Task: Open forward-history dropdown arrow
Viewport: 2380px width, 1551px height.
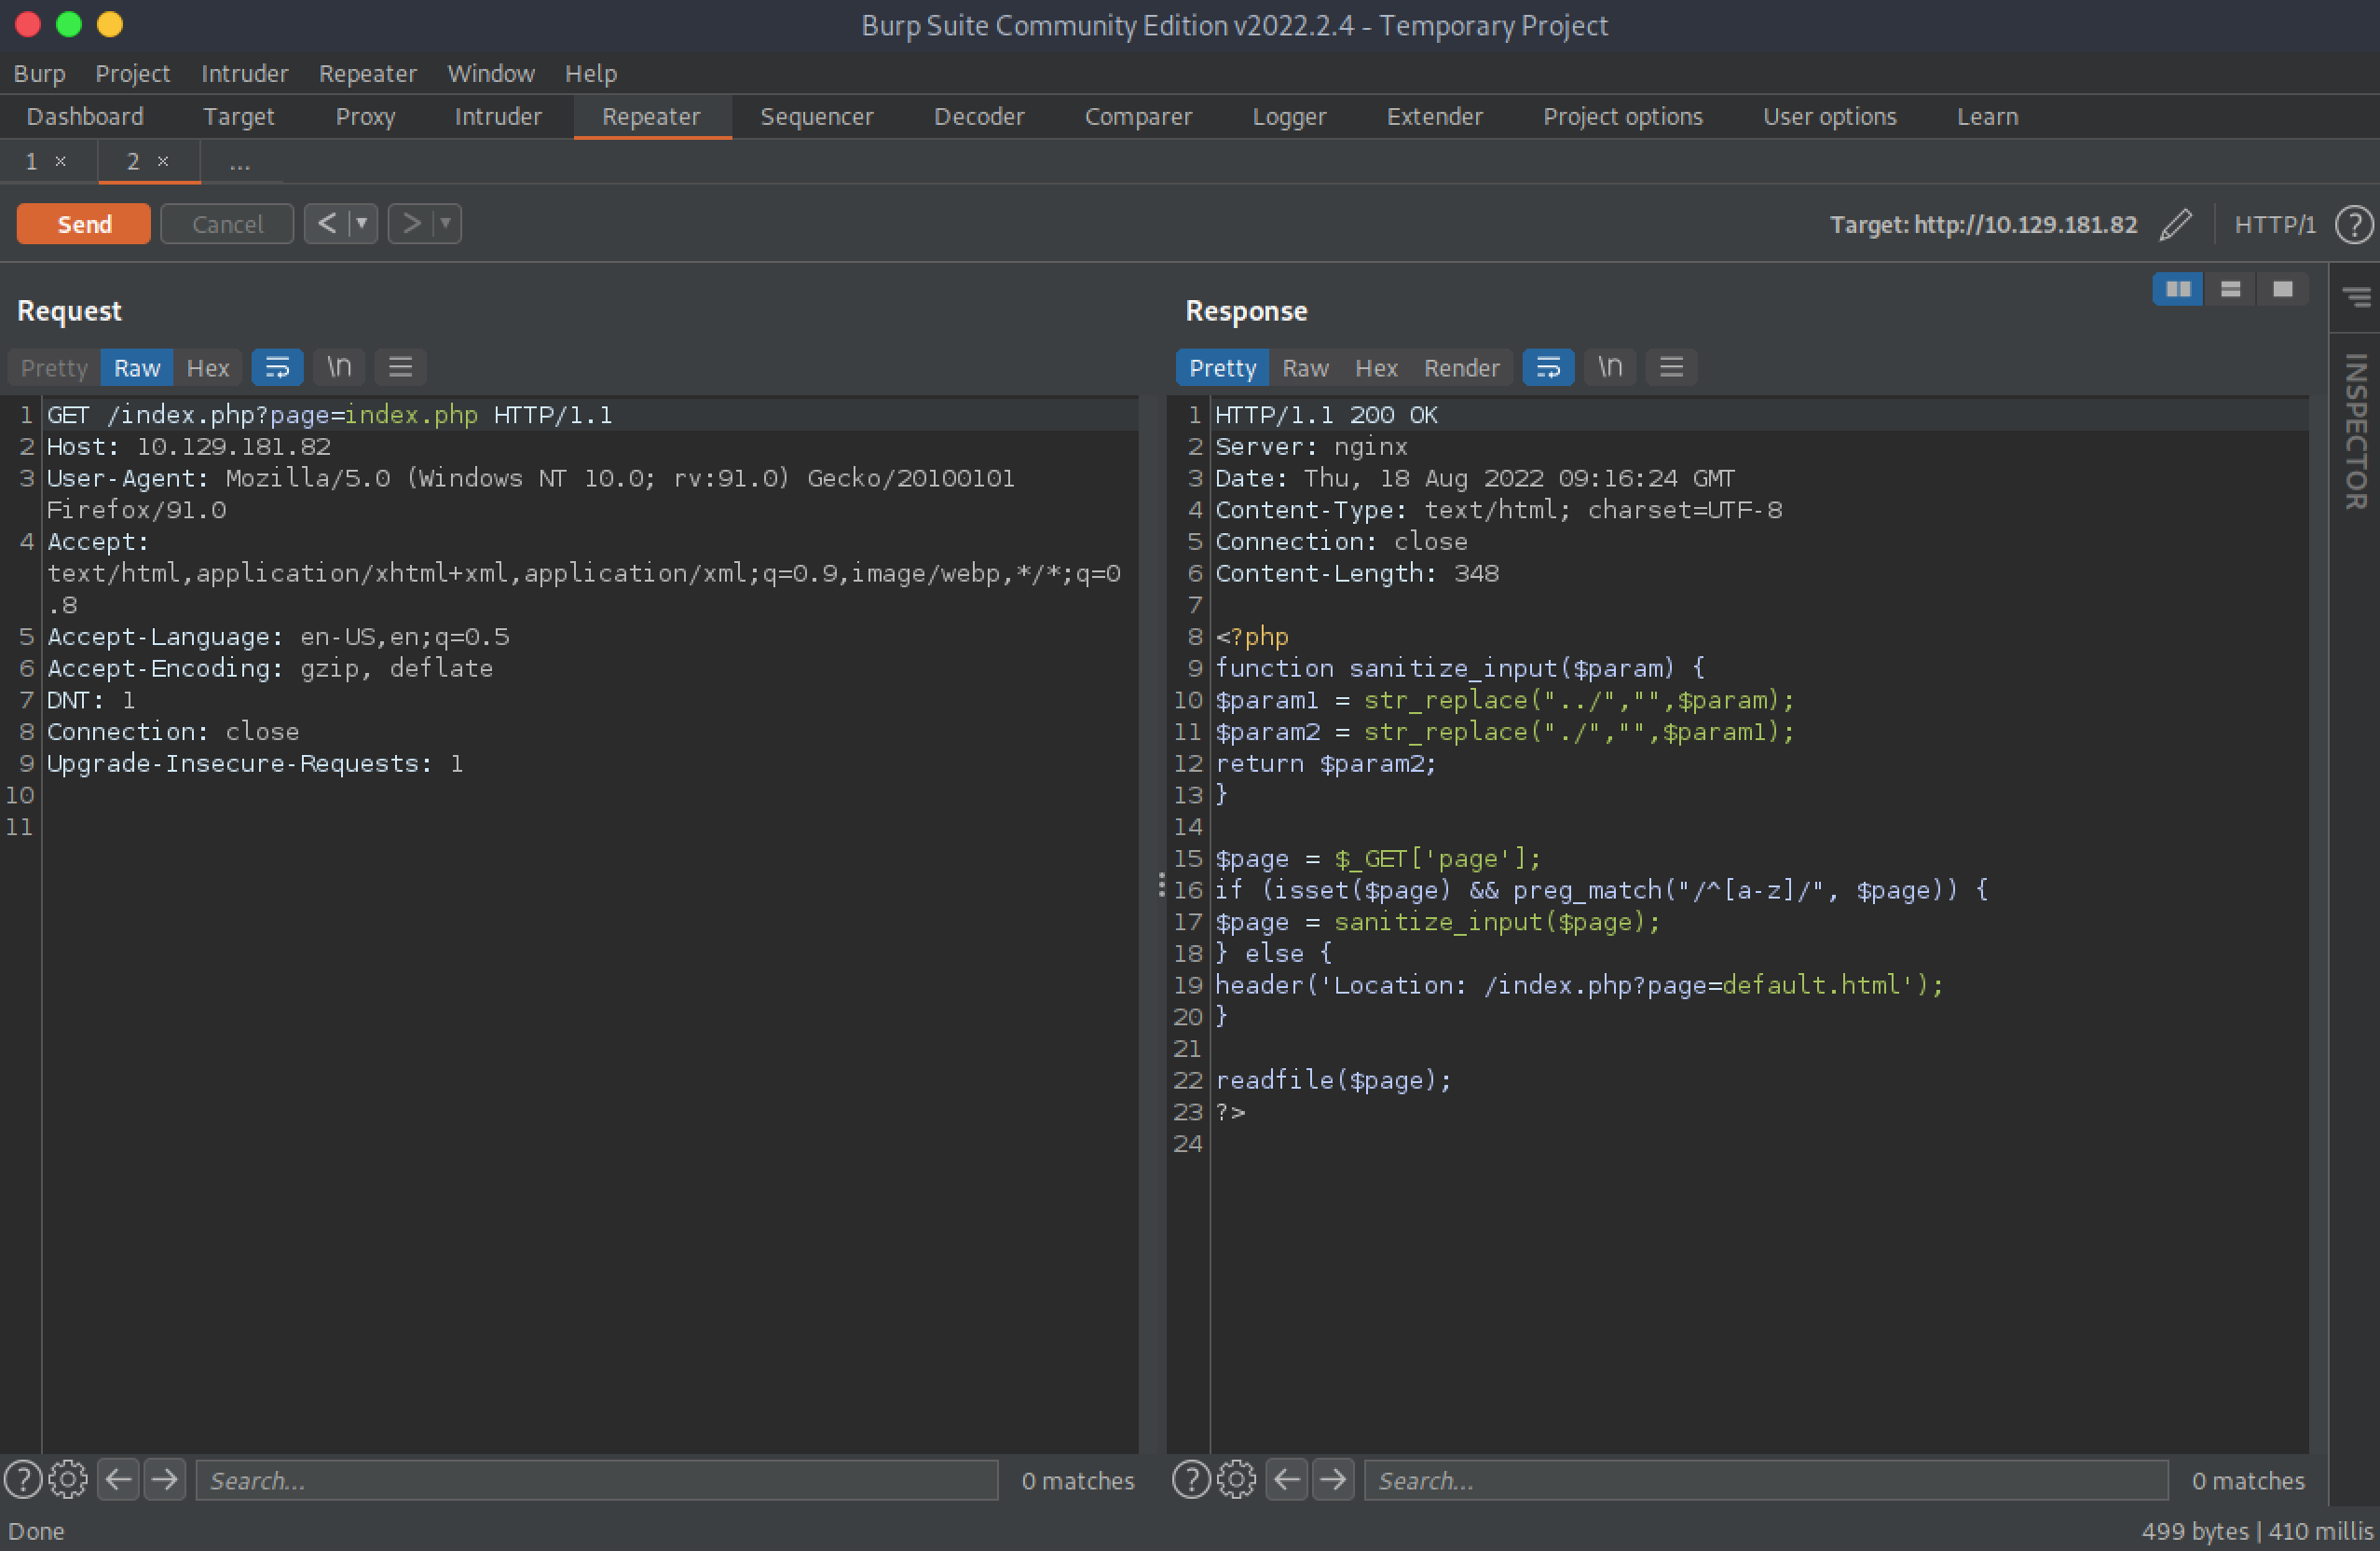Action: click(446, 223)
